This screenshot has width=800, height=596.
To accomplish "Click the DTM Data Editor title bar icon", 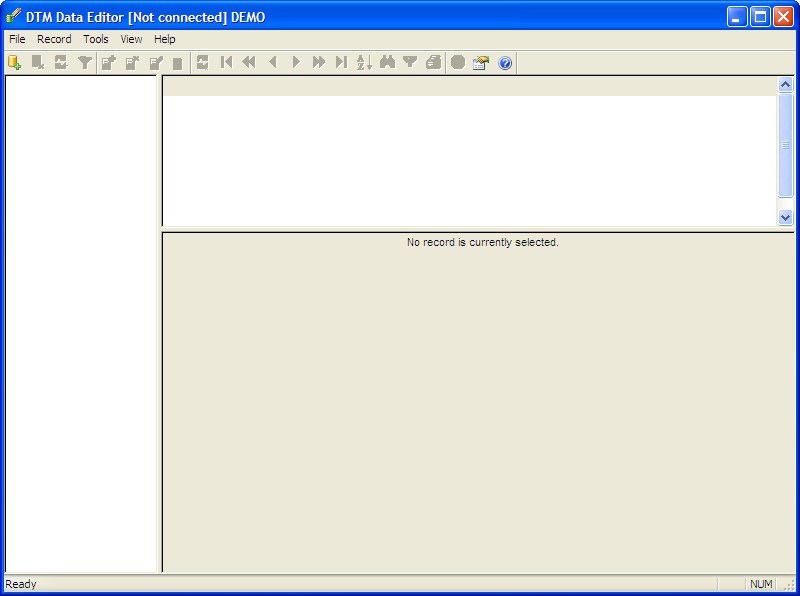I will (13, 17).
